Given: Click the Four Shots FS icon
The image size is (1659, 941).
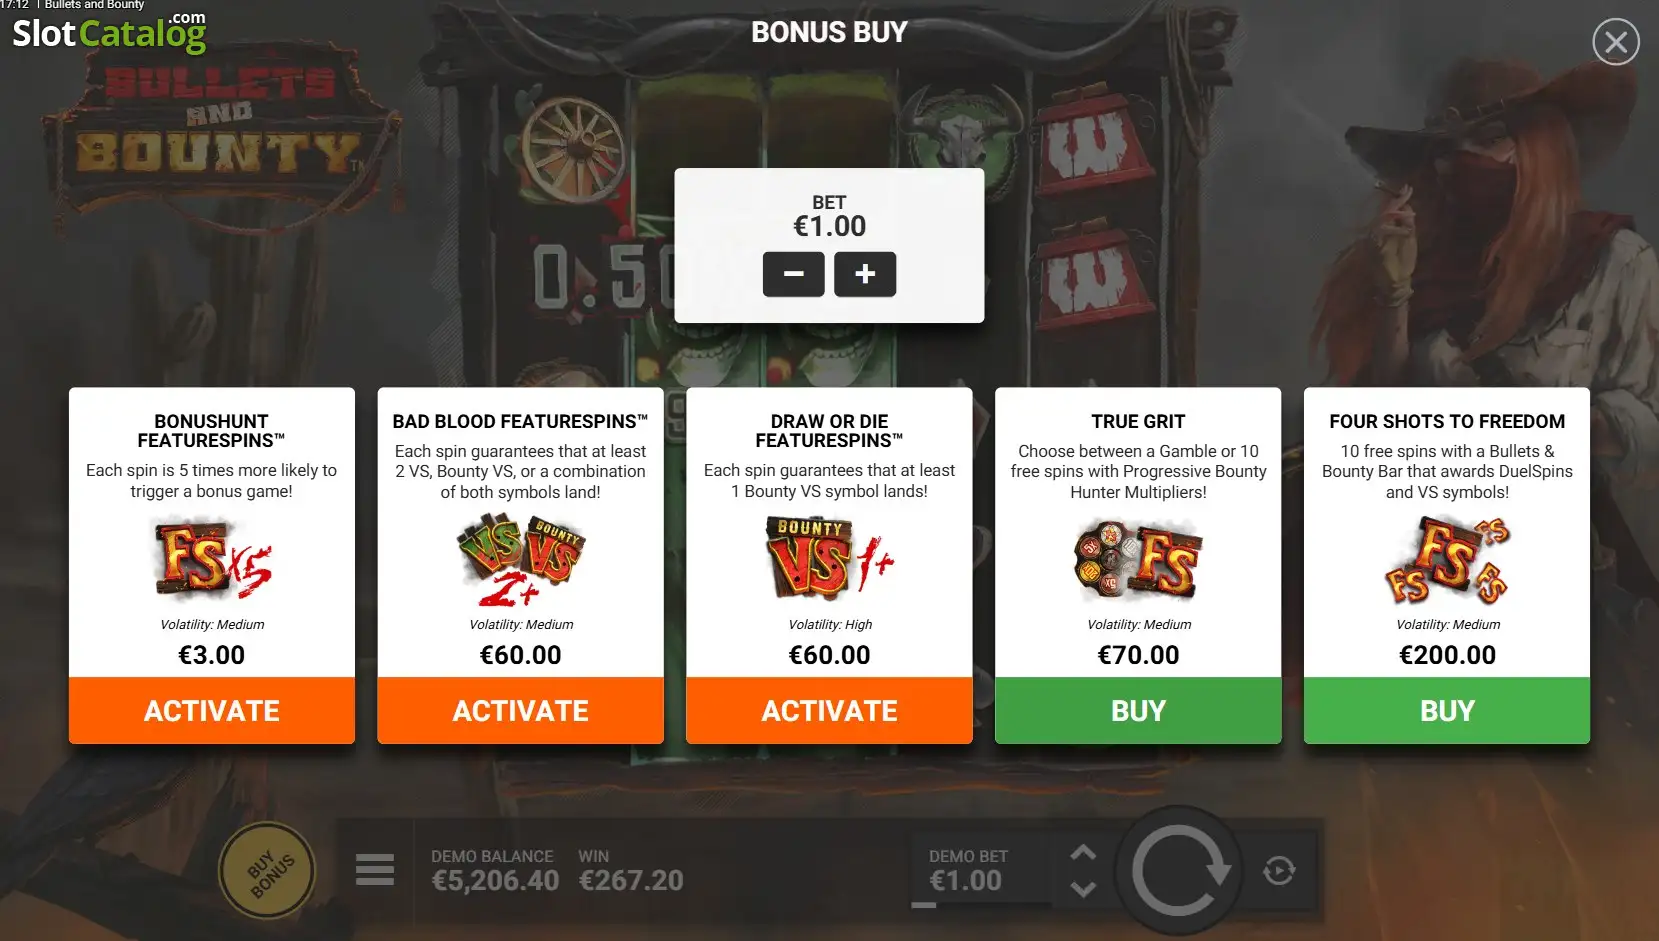Looking at the screenshot, I should point(1447,560).
